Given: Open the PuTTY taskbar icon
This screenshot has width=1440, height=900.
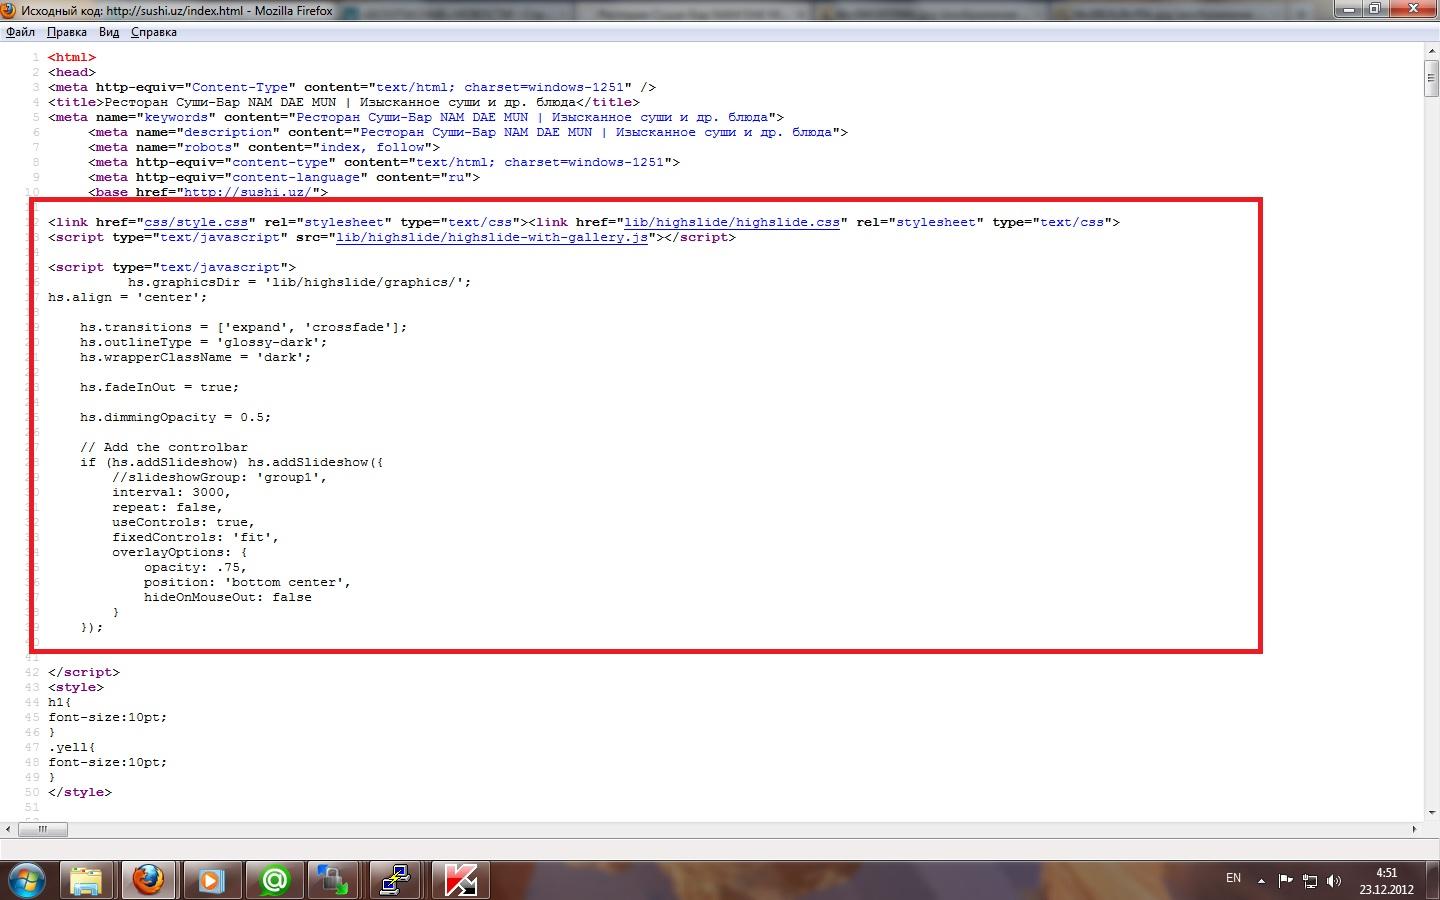Looking at the screenshot, I should pyautogui.click(x=395, y=880).
